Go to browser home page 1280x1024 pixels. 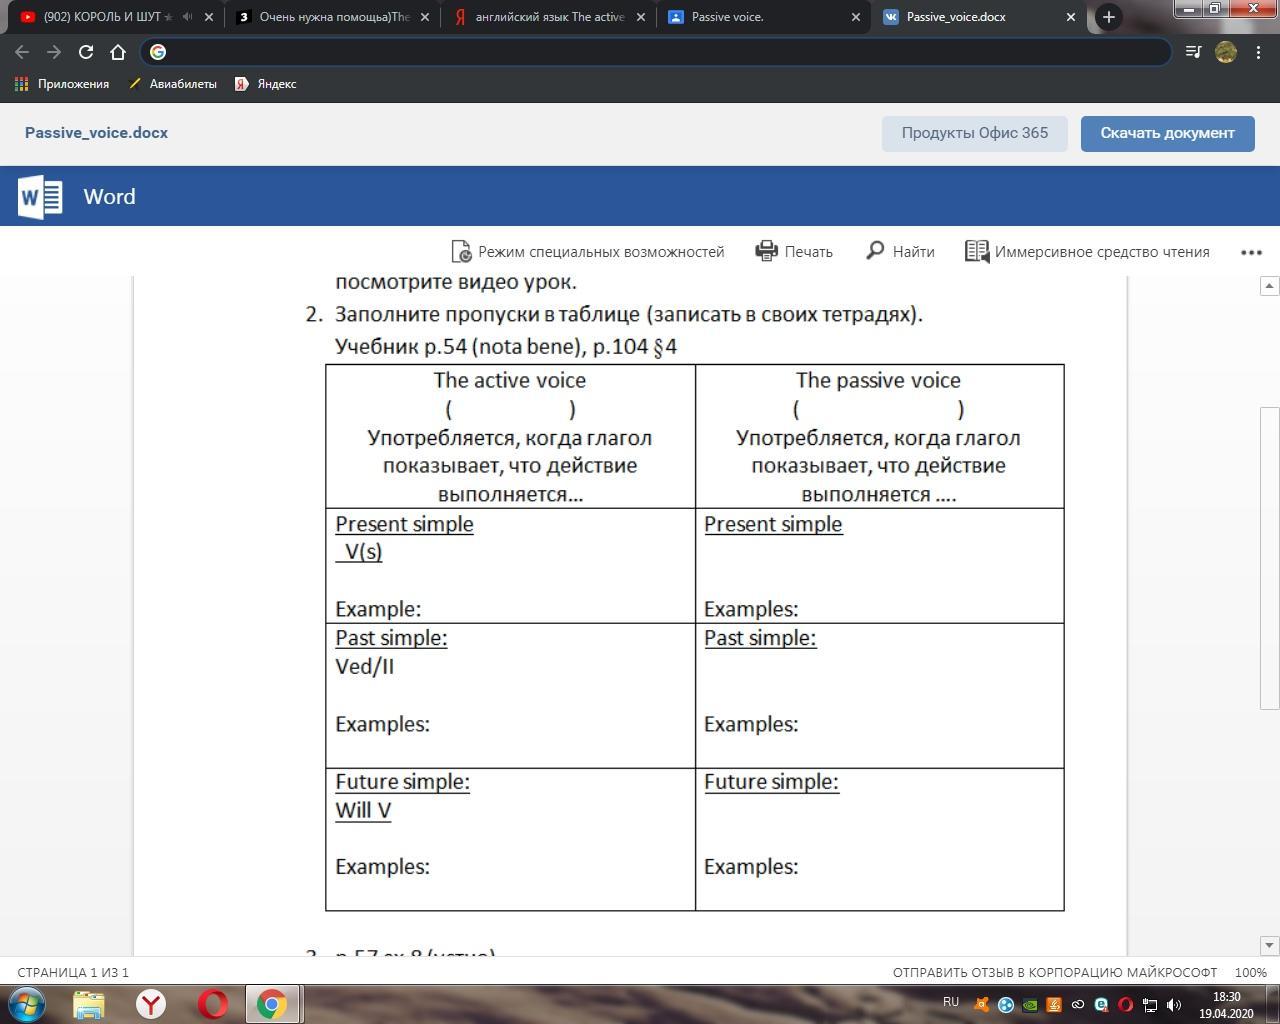click(x=118, y=52)
